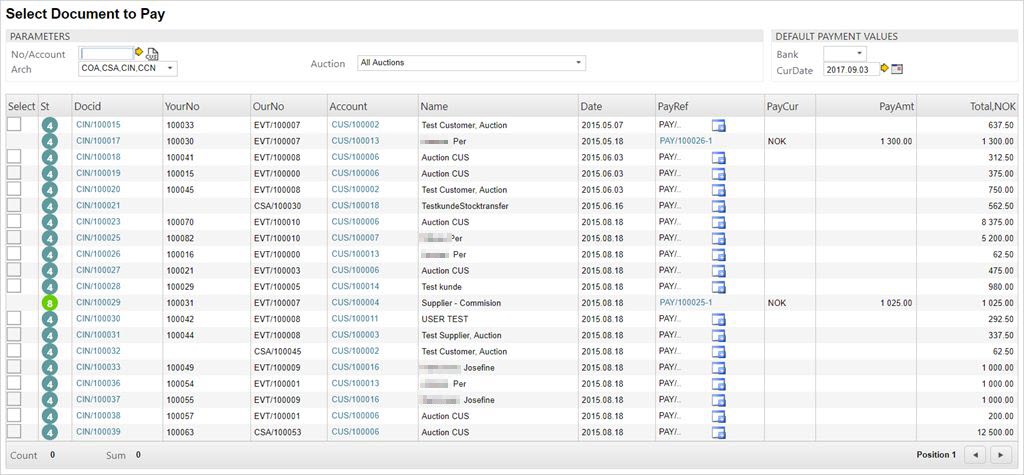Sort by the Docid column header
The width and height of the screenshot is (1024, 475).
coord(88,106)
